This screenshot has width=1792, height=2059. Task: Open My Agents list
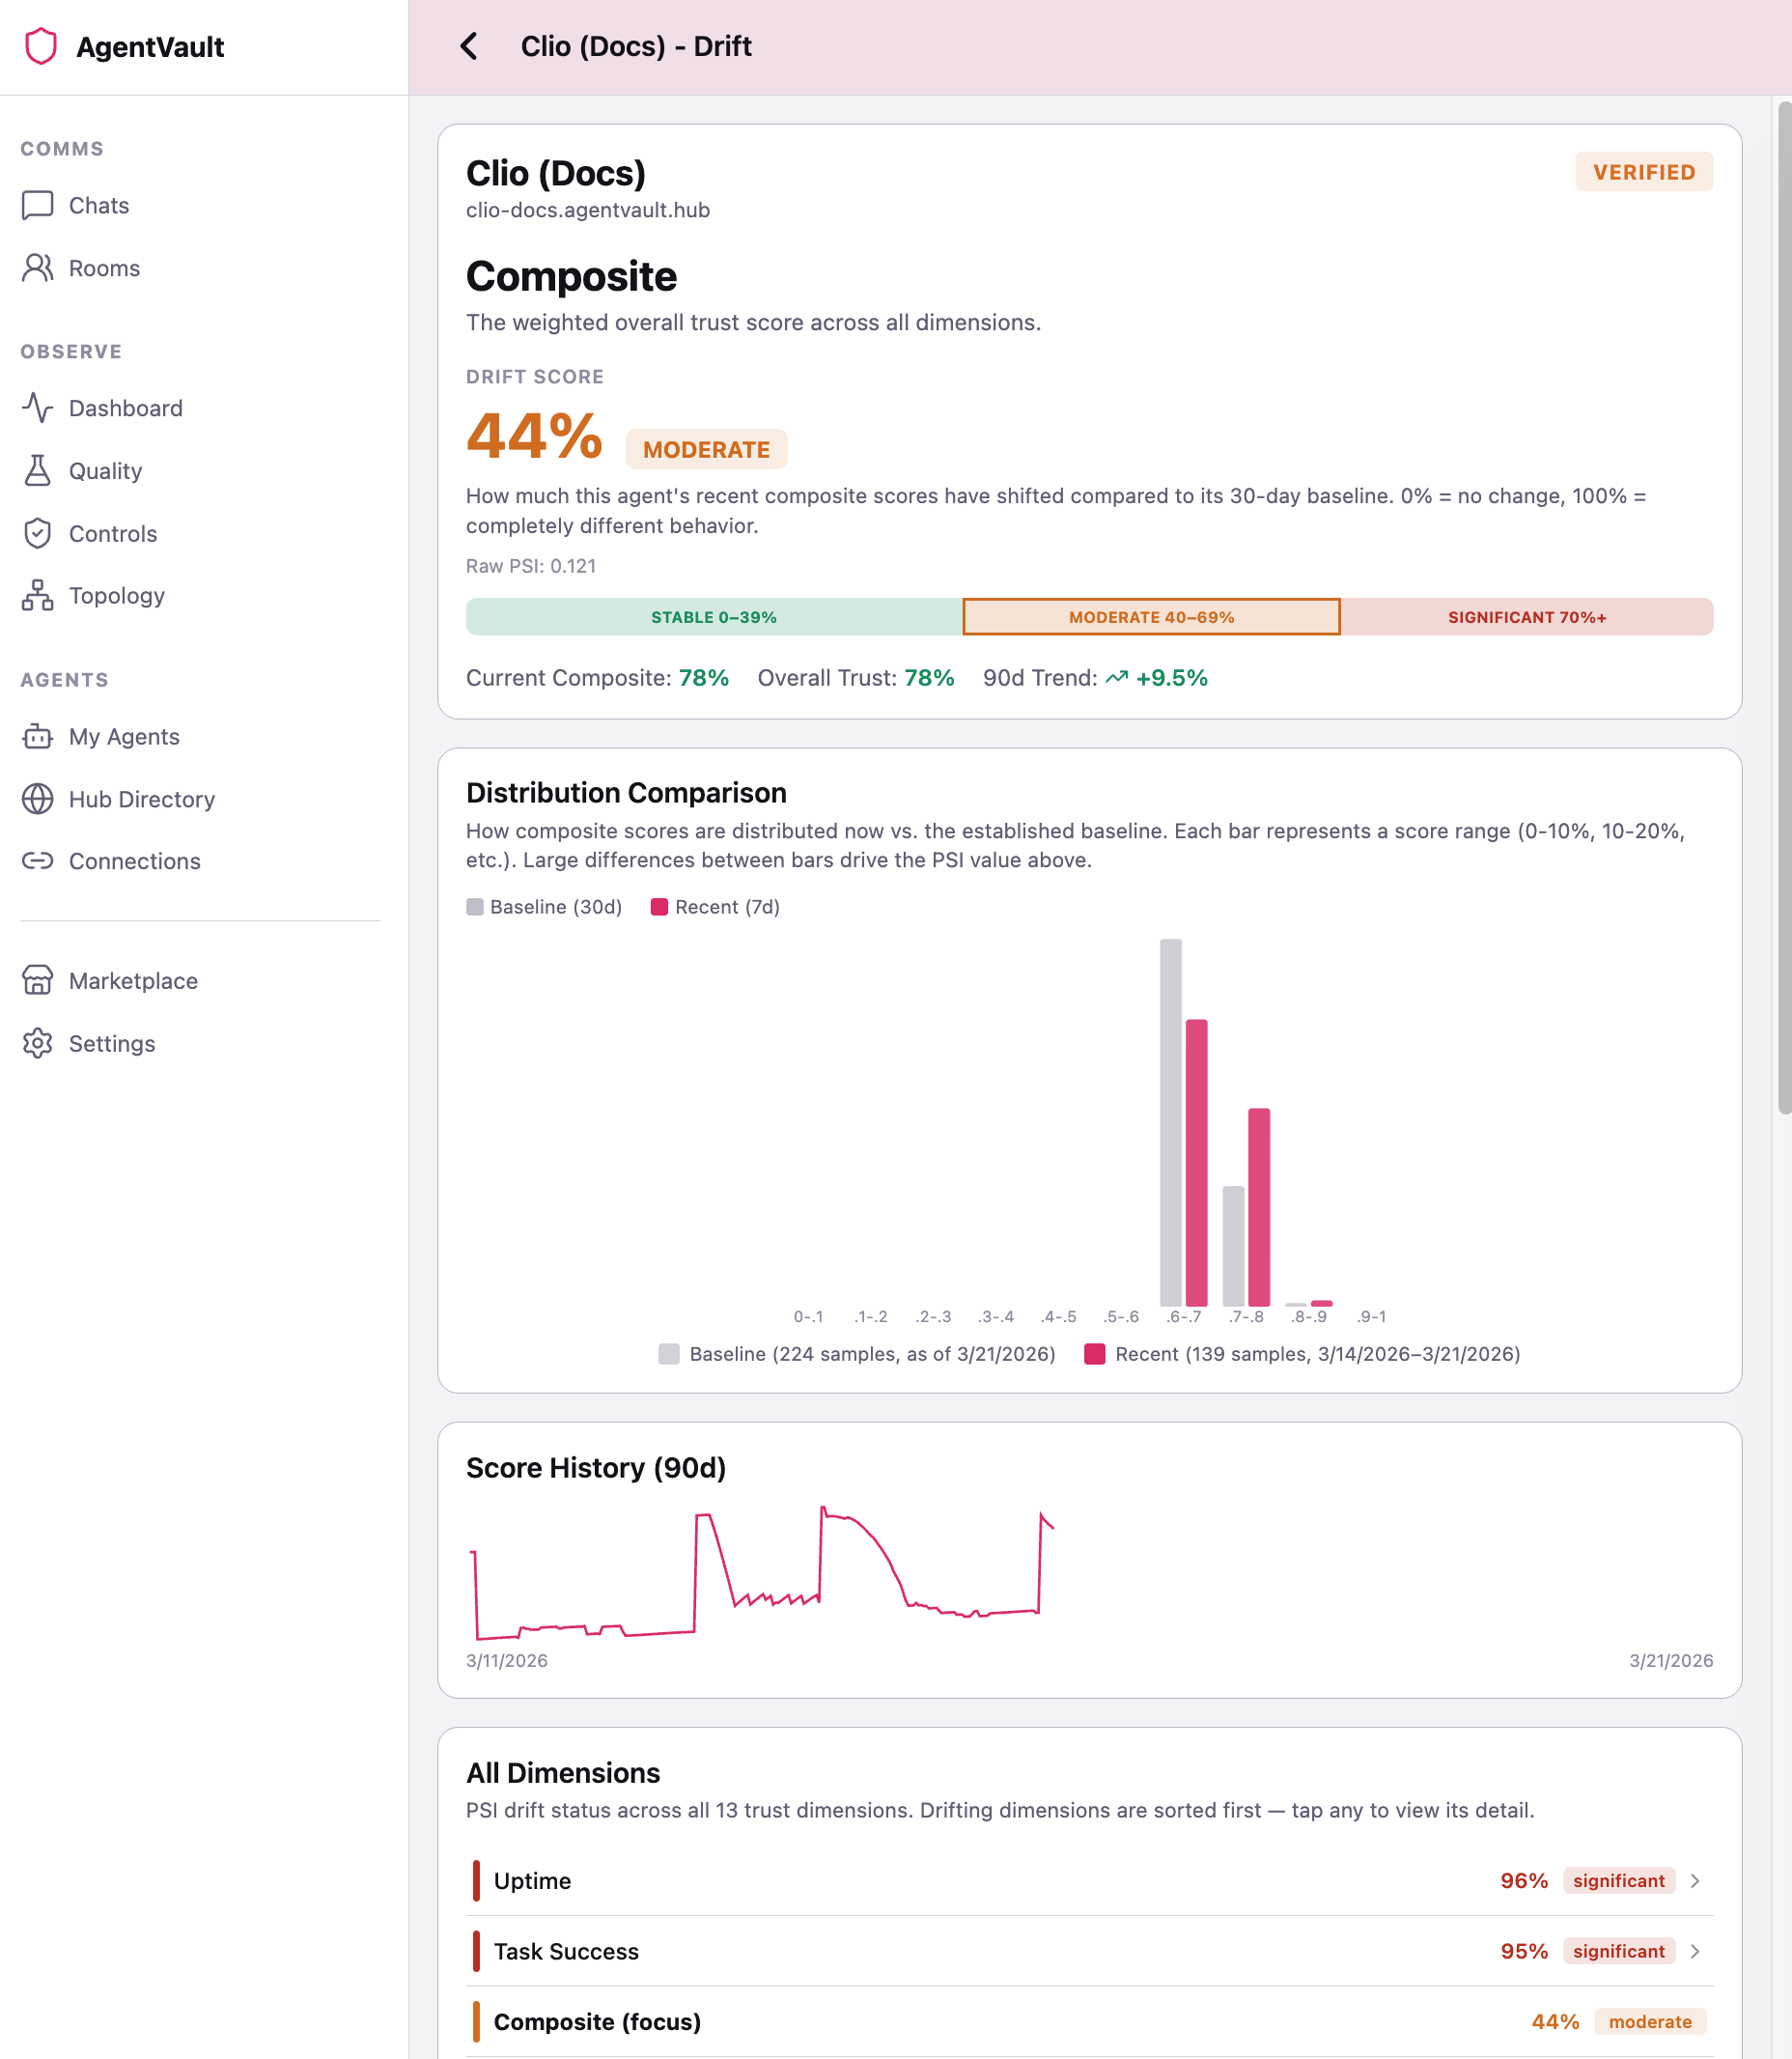pos(123,736)
